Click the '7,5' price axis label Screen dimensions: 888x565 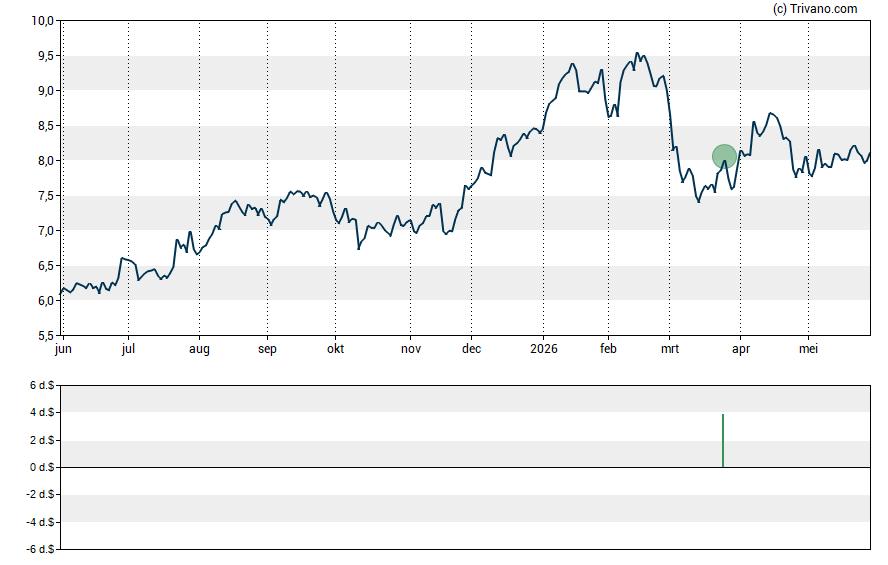(x=46, y=196)
